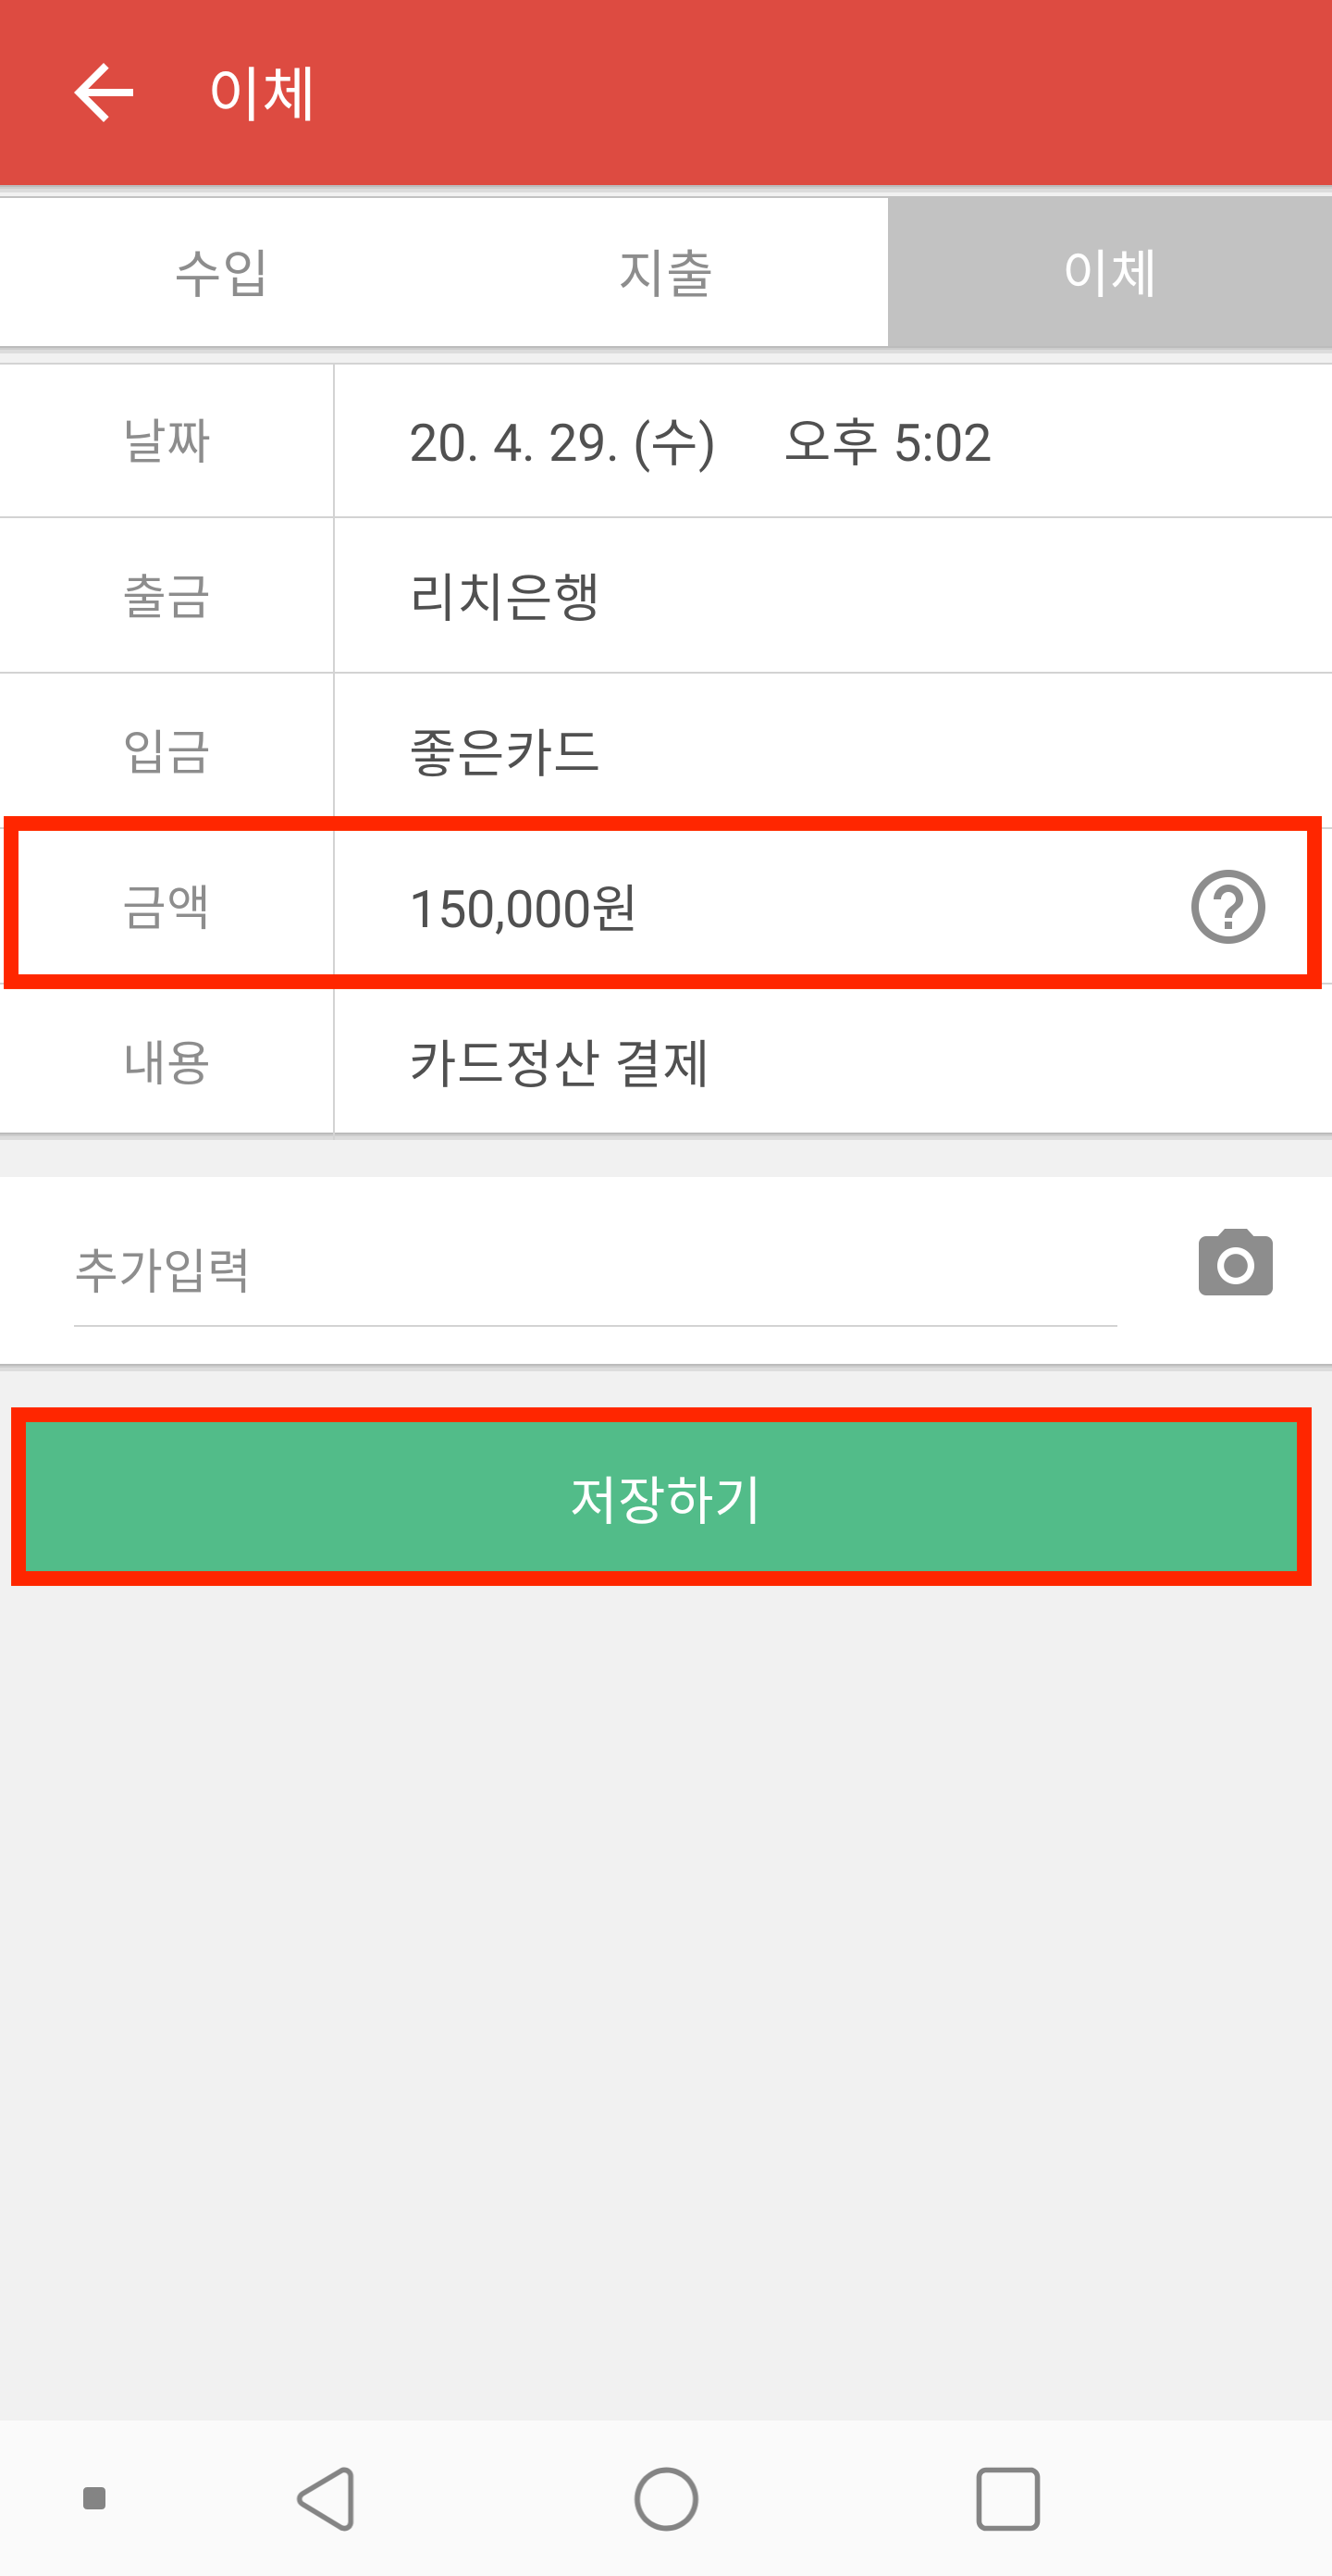This screenshot has width=1332, height=2576.
Task: Save the transfer with 저장하기 button
Action: click(x=661, y=1497)
